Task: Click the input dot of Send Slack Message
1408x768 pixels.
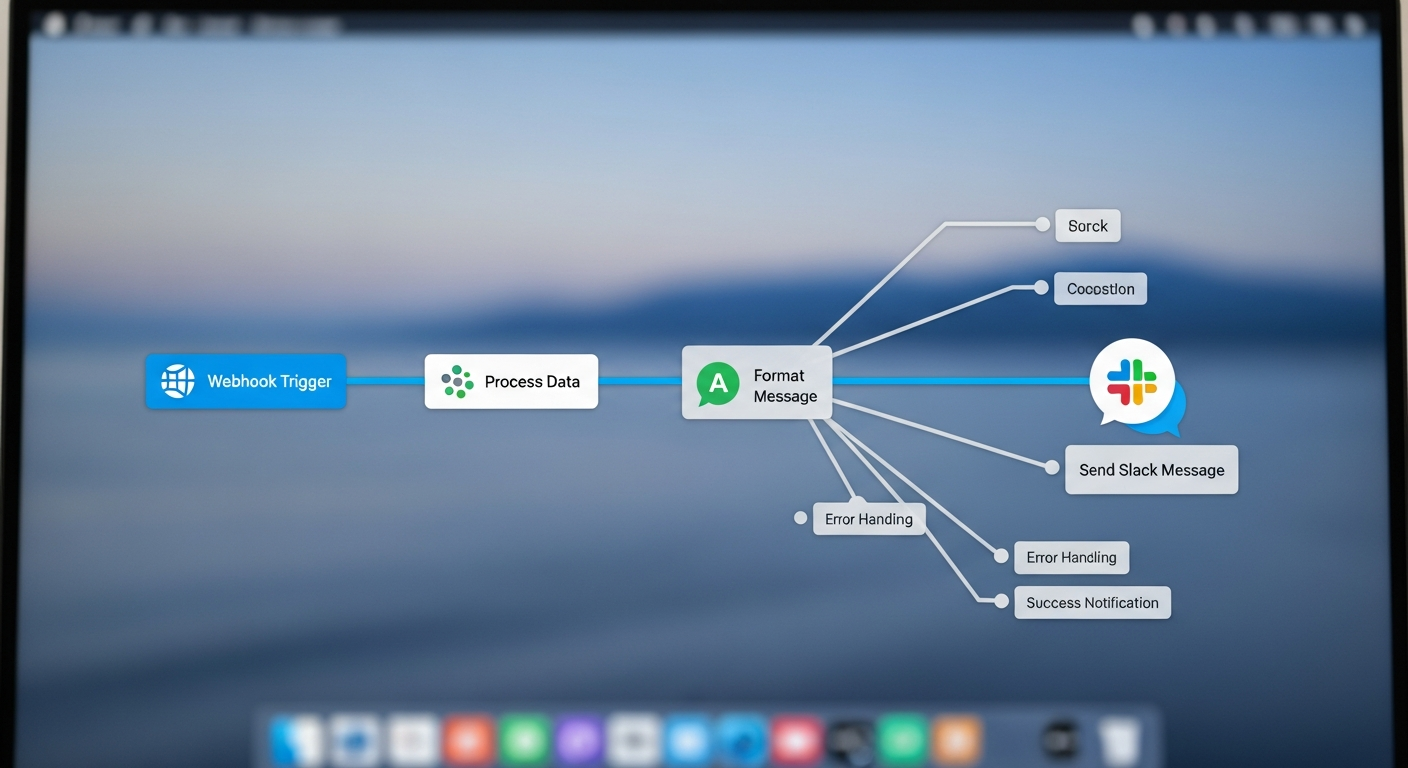Action: tap(1051, 467)
